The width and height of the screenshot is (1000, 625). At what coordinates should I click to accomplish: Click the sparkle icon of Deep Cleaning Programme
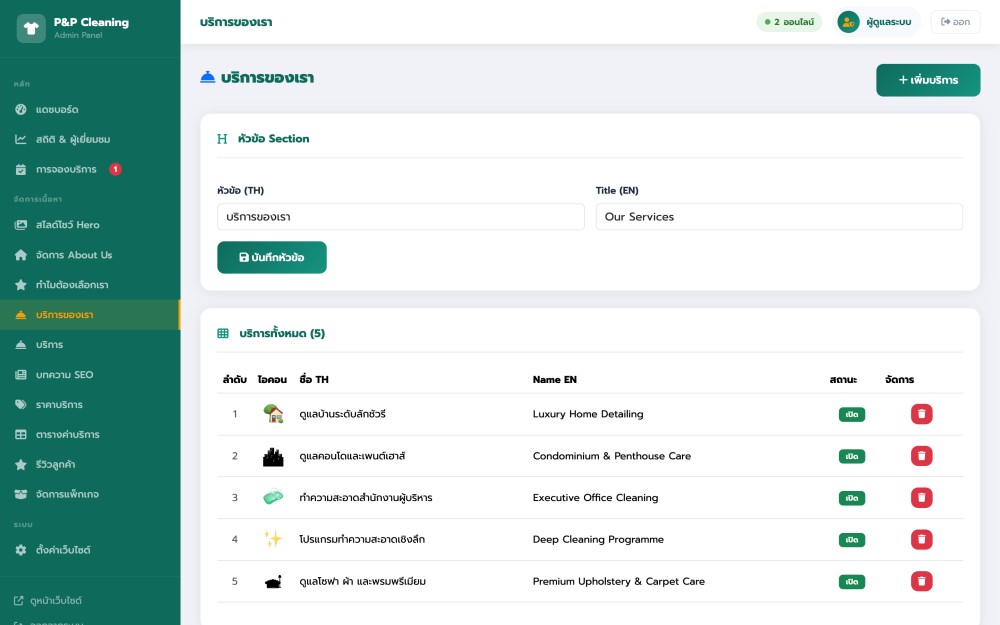coord(273,539)
